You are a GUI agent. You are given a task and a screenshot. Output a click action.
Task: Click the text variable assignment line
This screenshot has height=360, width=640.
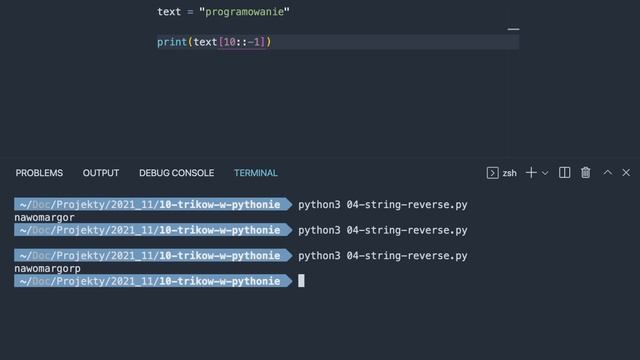[x=223, y=12]
